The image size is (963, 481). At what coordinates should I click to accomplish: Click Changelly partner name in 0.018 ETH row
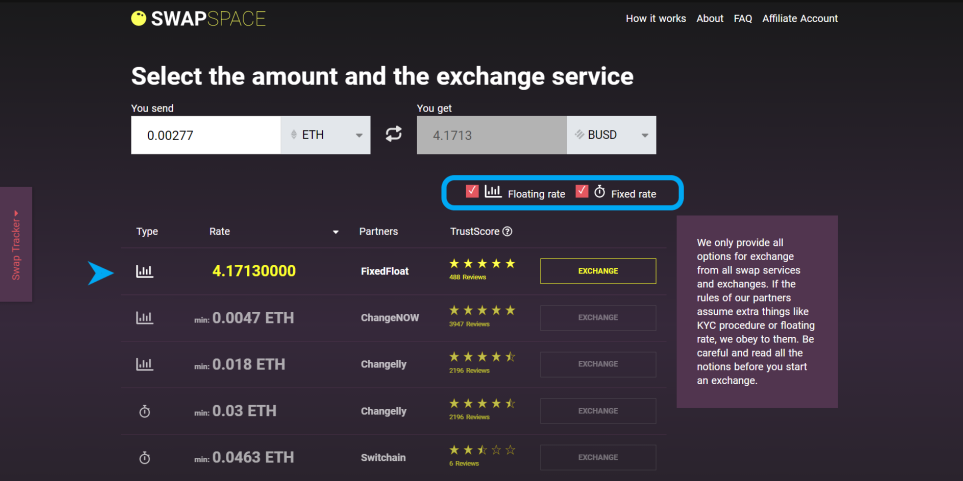[x=384, y=364]
